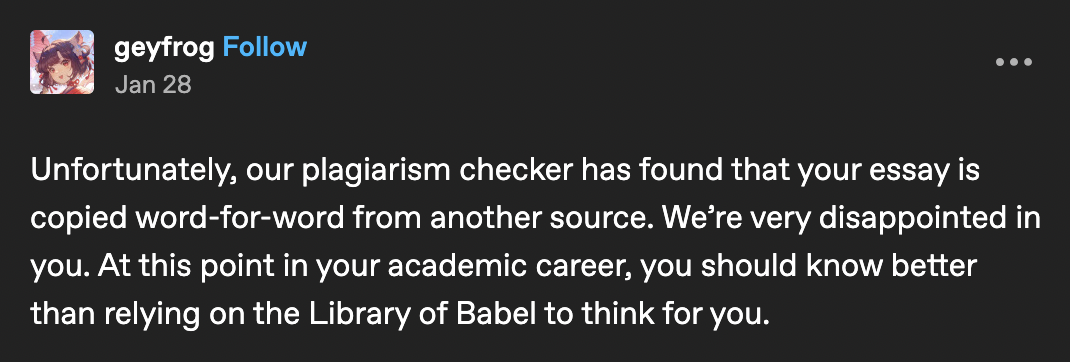1070x362 pixels.
Task: Open the Jan 28 post timestamp
Action: click(x=153, y=84)
